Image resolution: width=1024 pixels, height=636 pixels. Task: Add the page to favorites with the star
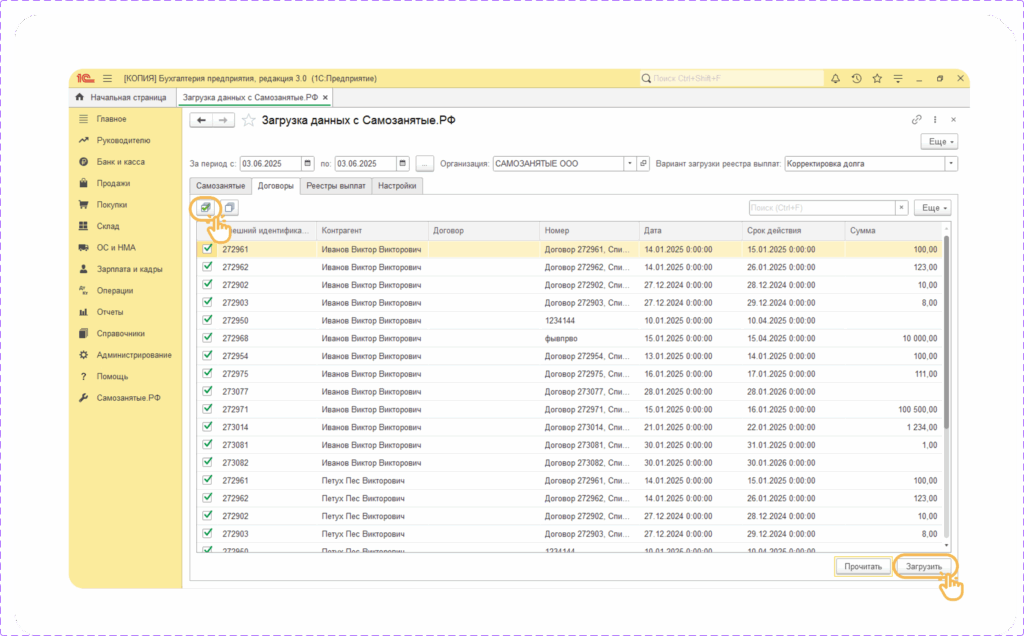click(249, 120)
